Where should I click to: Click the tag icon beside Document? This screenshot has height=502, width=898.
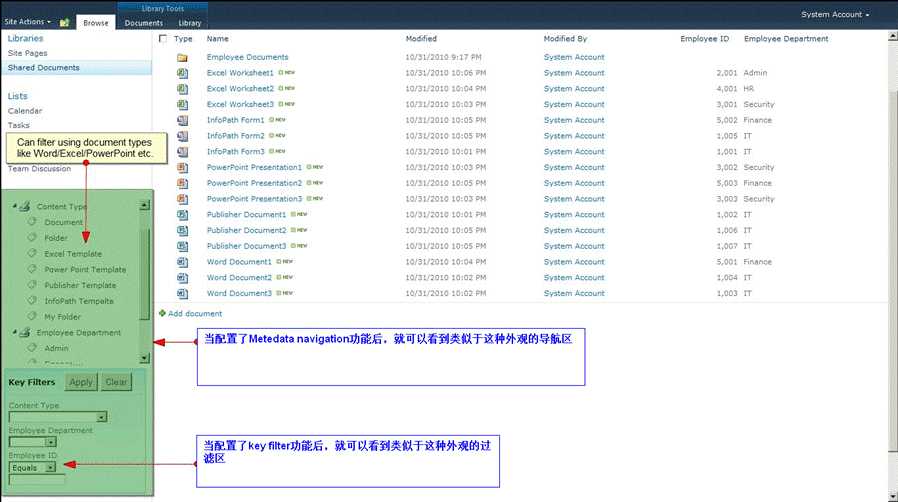32,222
